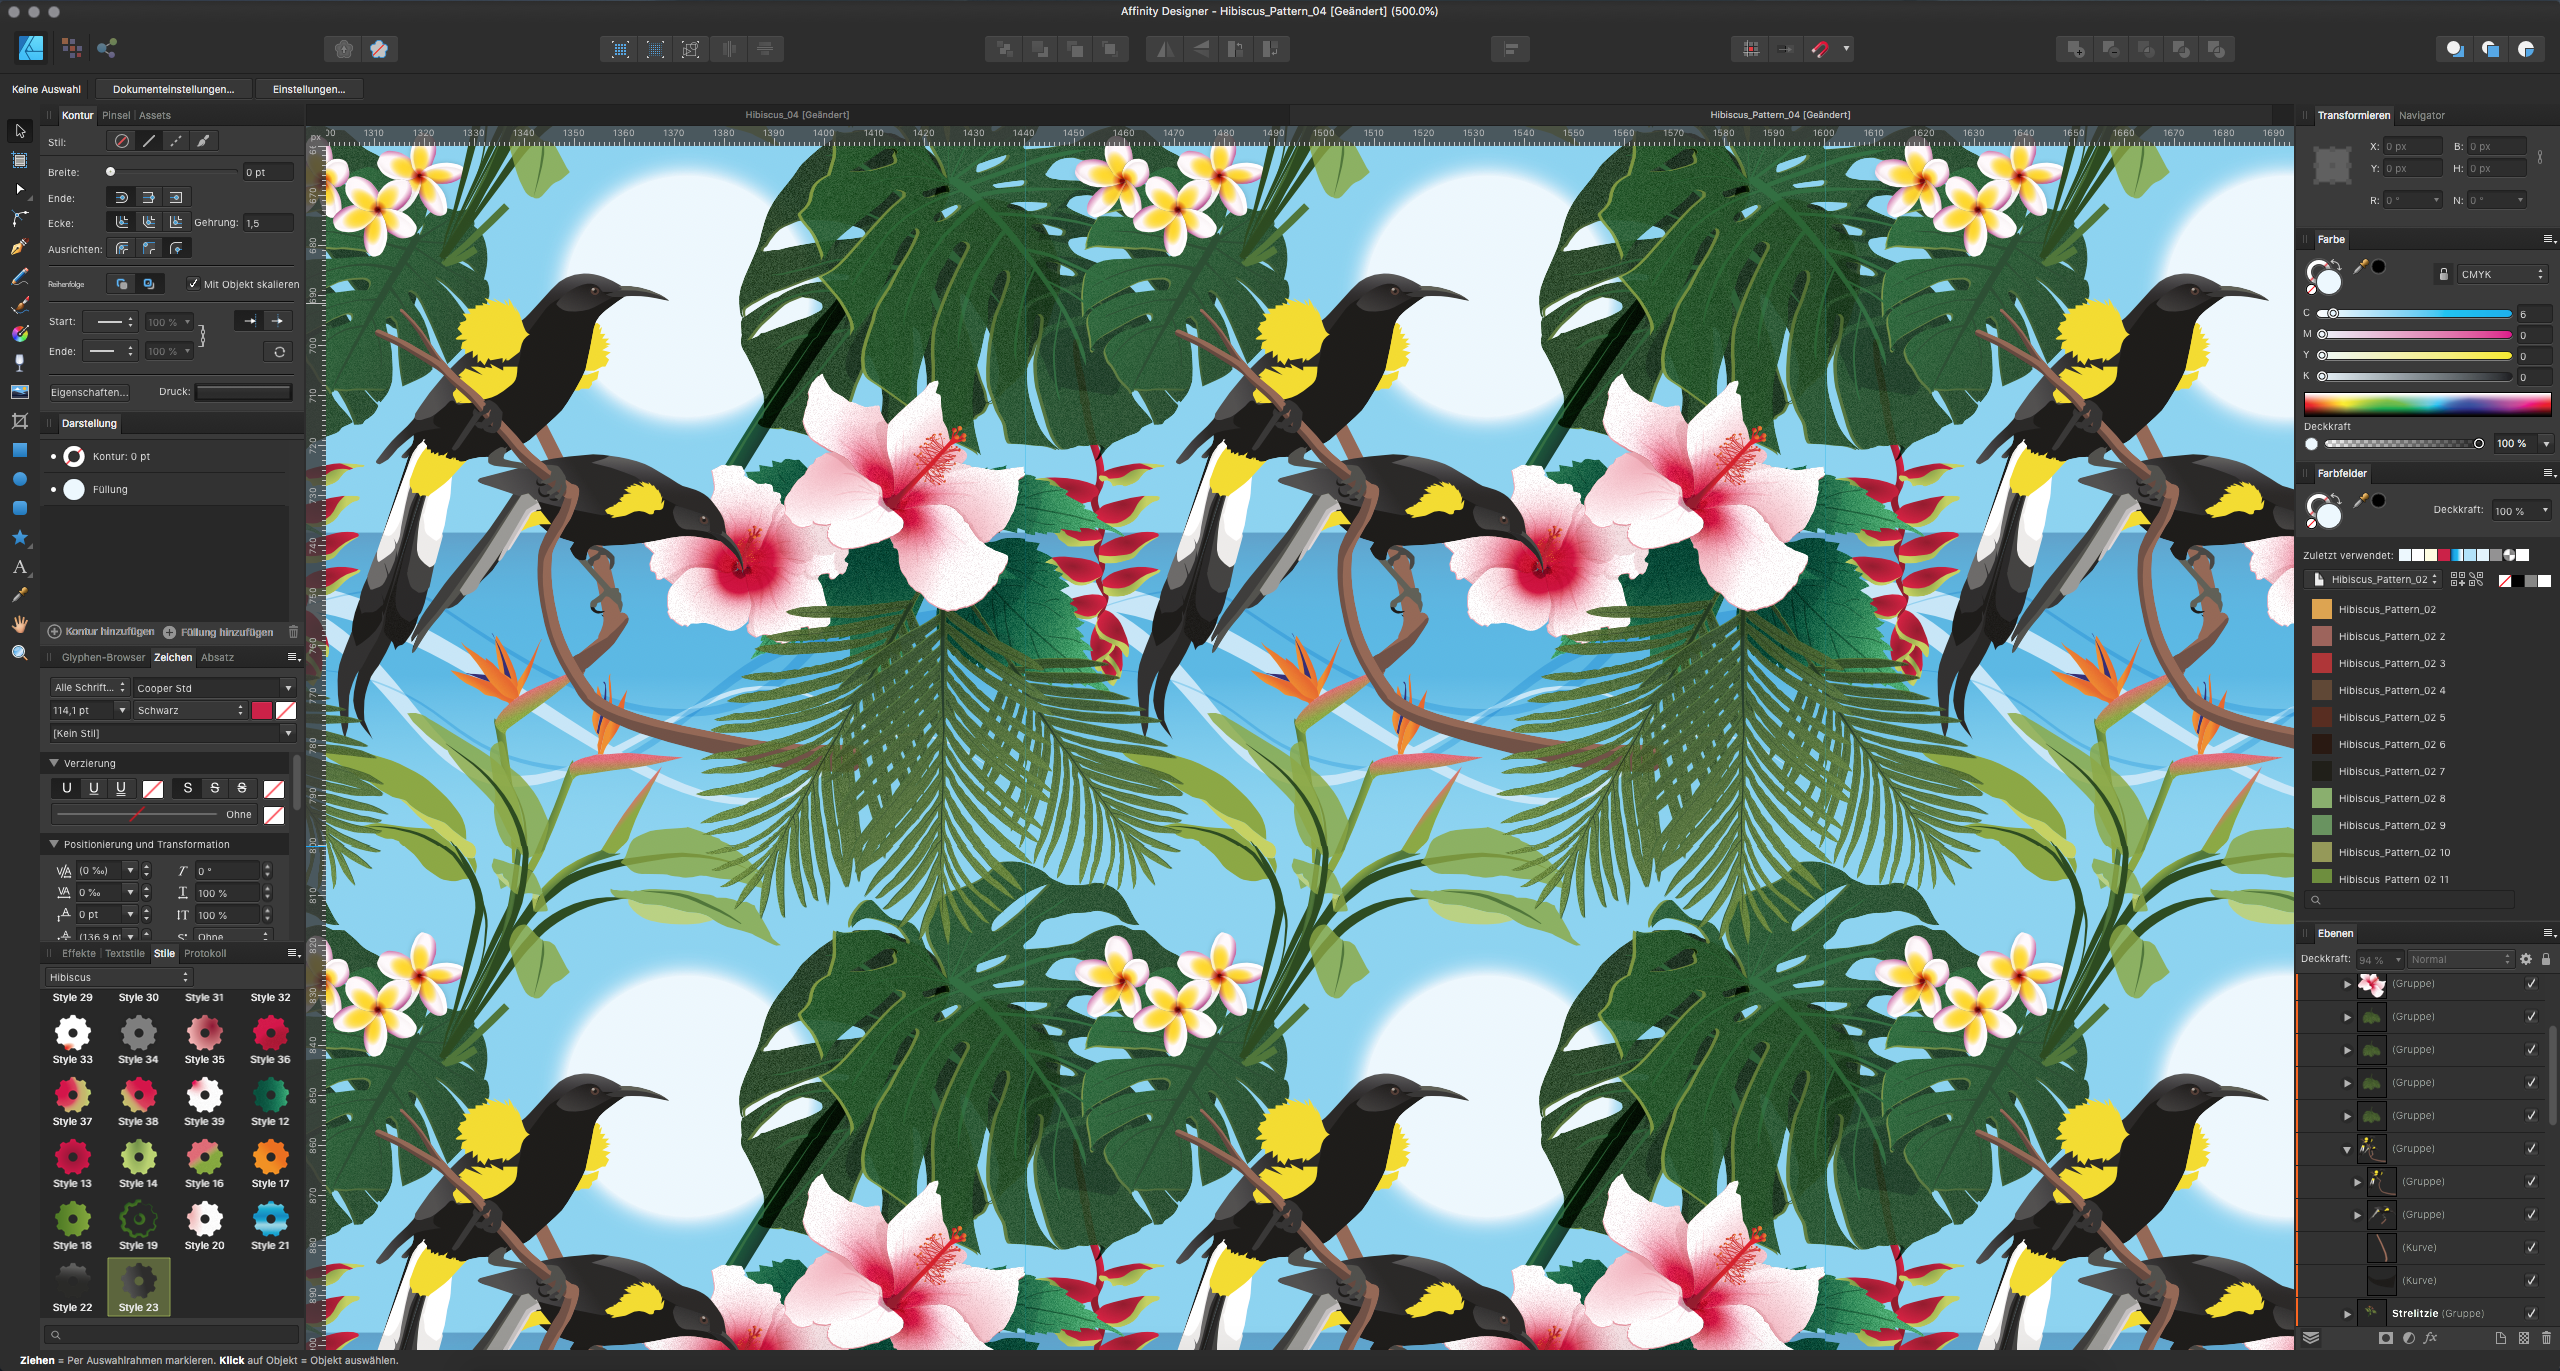Viewport: 2560px width, 1371px height.
Task: Open the Navigator tab
Action: [x=2421, y=115]
